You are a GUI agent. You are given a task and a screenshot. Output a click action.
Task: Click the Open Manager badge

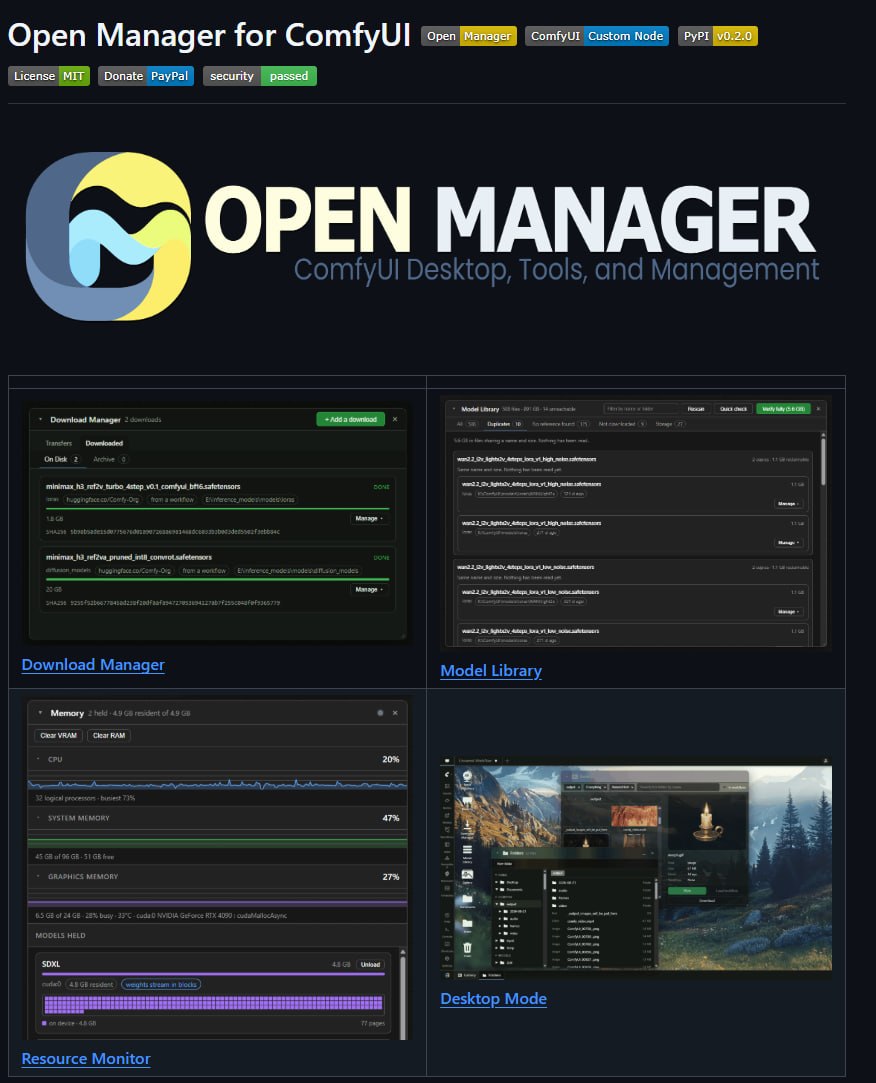point(469,36)
